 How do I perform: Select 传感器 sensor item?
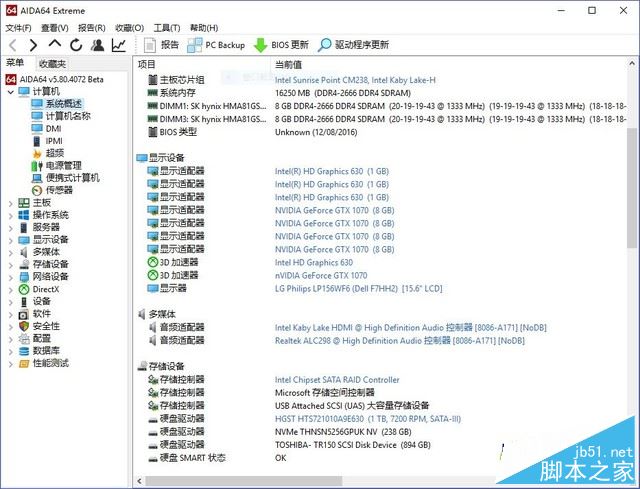[x=59, y=190]
